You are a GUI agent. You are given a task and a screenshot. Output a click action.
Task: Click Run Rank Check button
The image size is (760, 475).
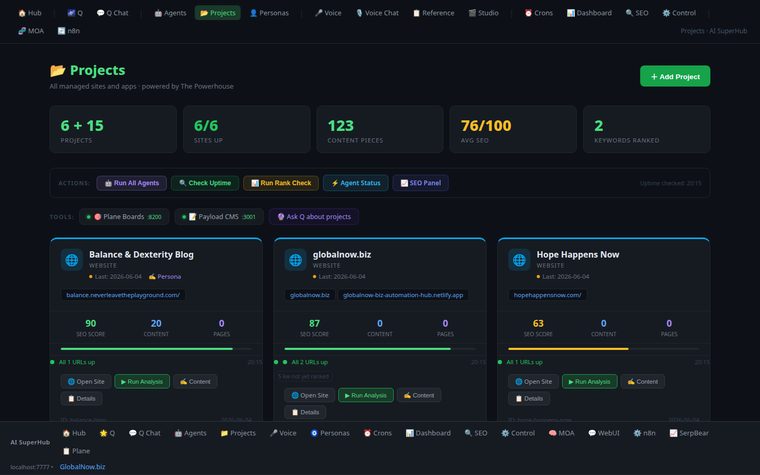(281, 183)
